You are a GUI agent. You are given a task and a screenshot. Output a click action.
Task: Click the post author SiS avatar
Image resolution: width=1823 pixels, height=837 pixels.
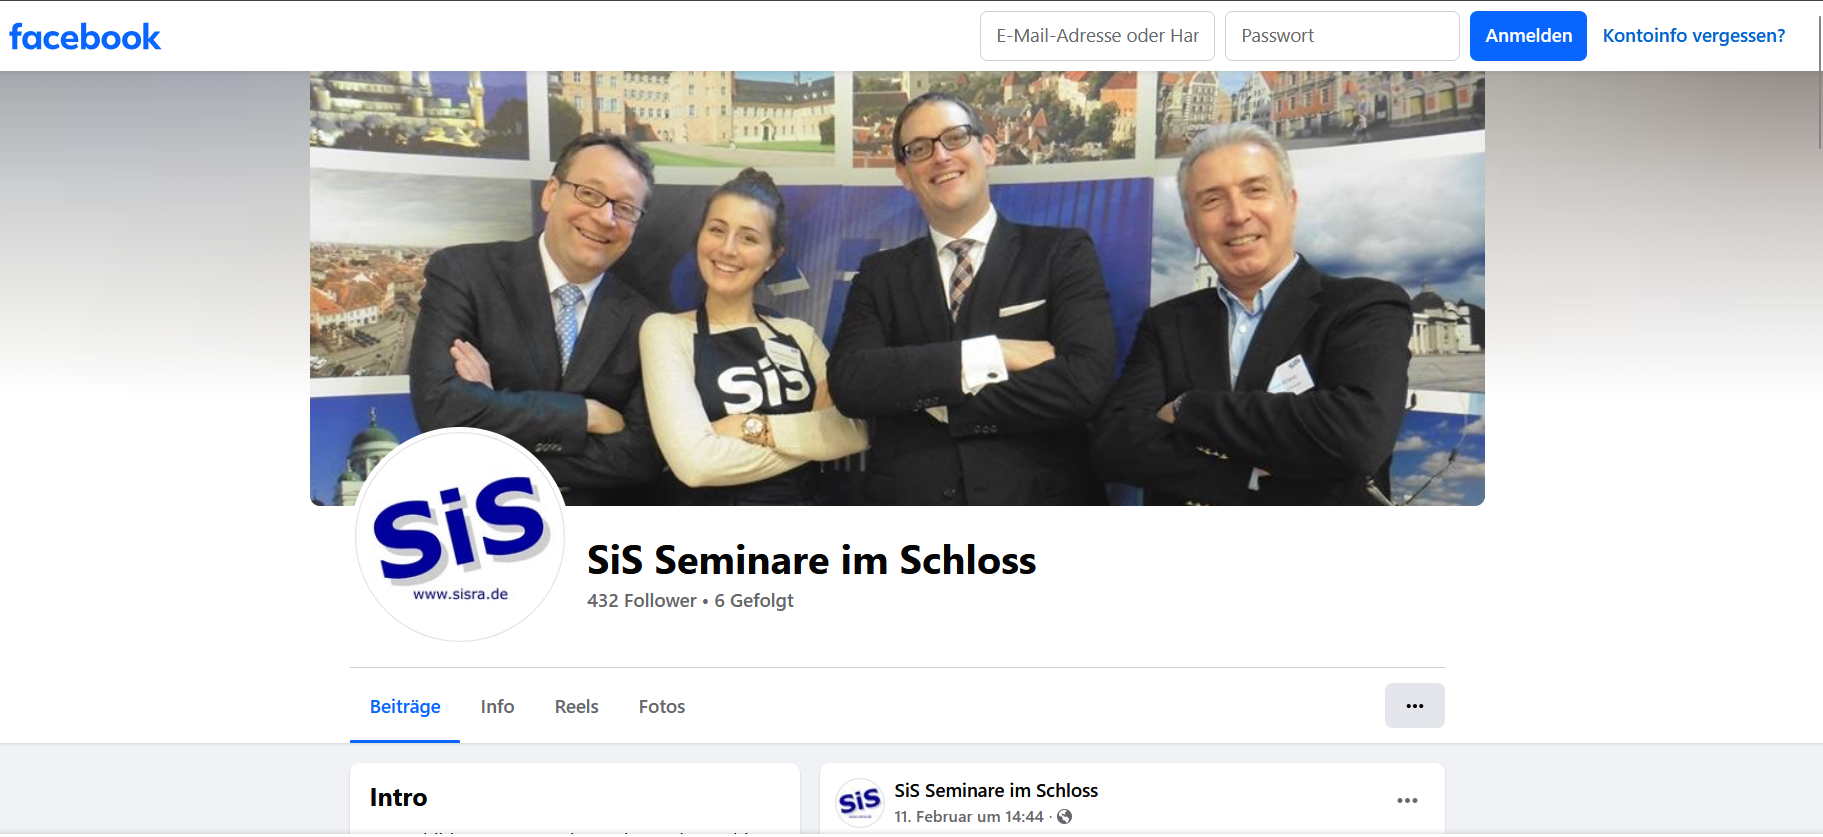859,802
